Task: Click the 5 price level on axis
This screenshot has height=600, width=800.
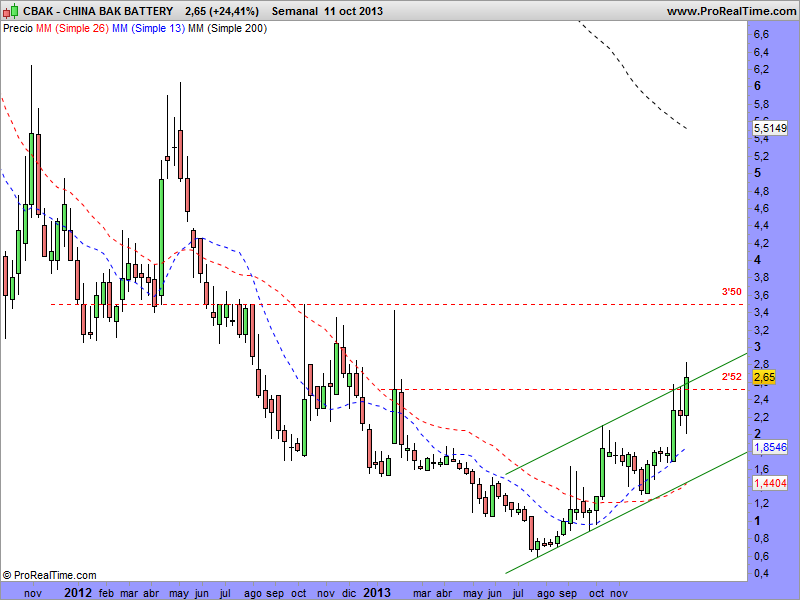Action: (x=757, y=172)
